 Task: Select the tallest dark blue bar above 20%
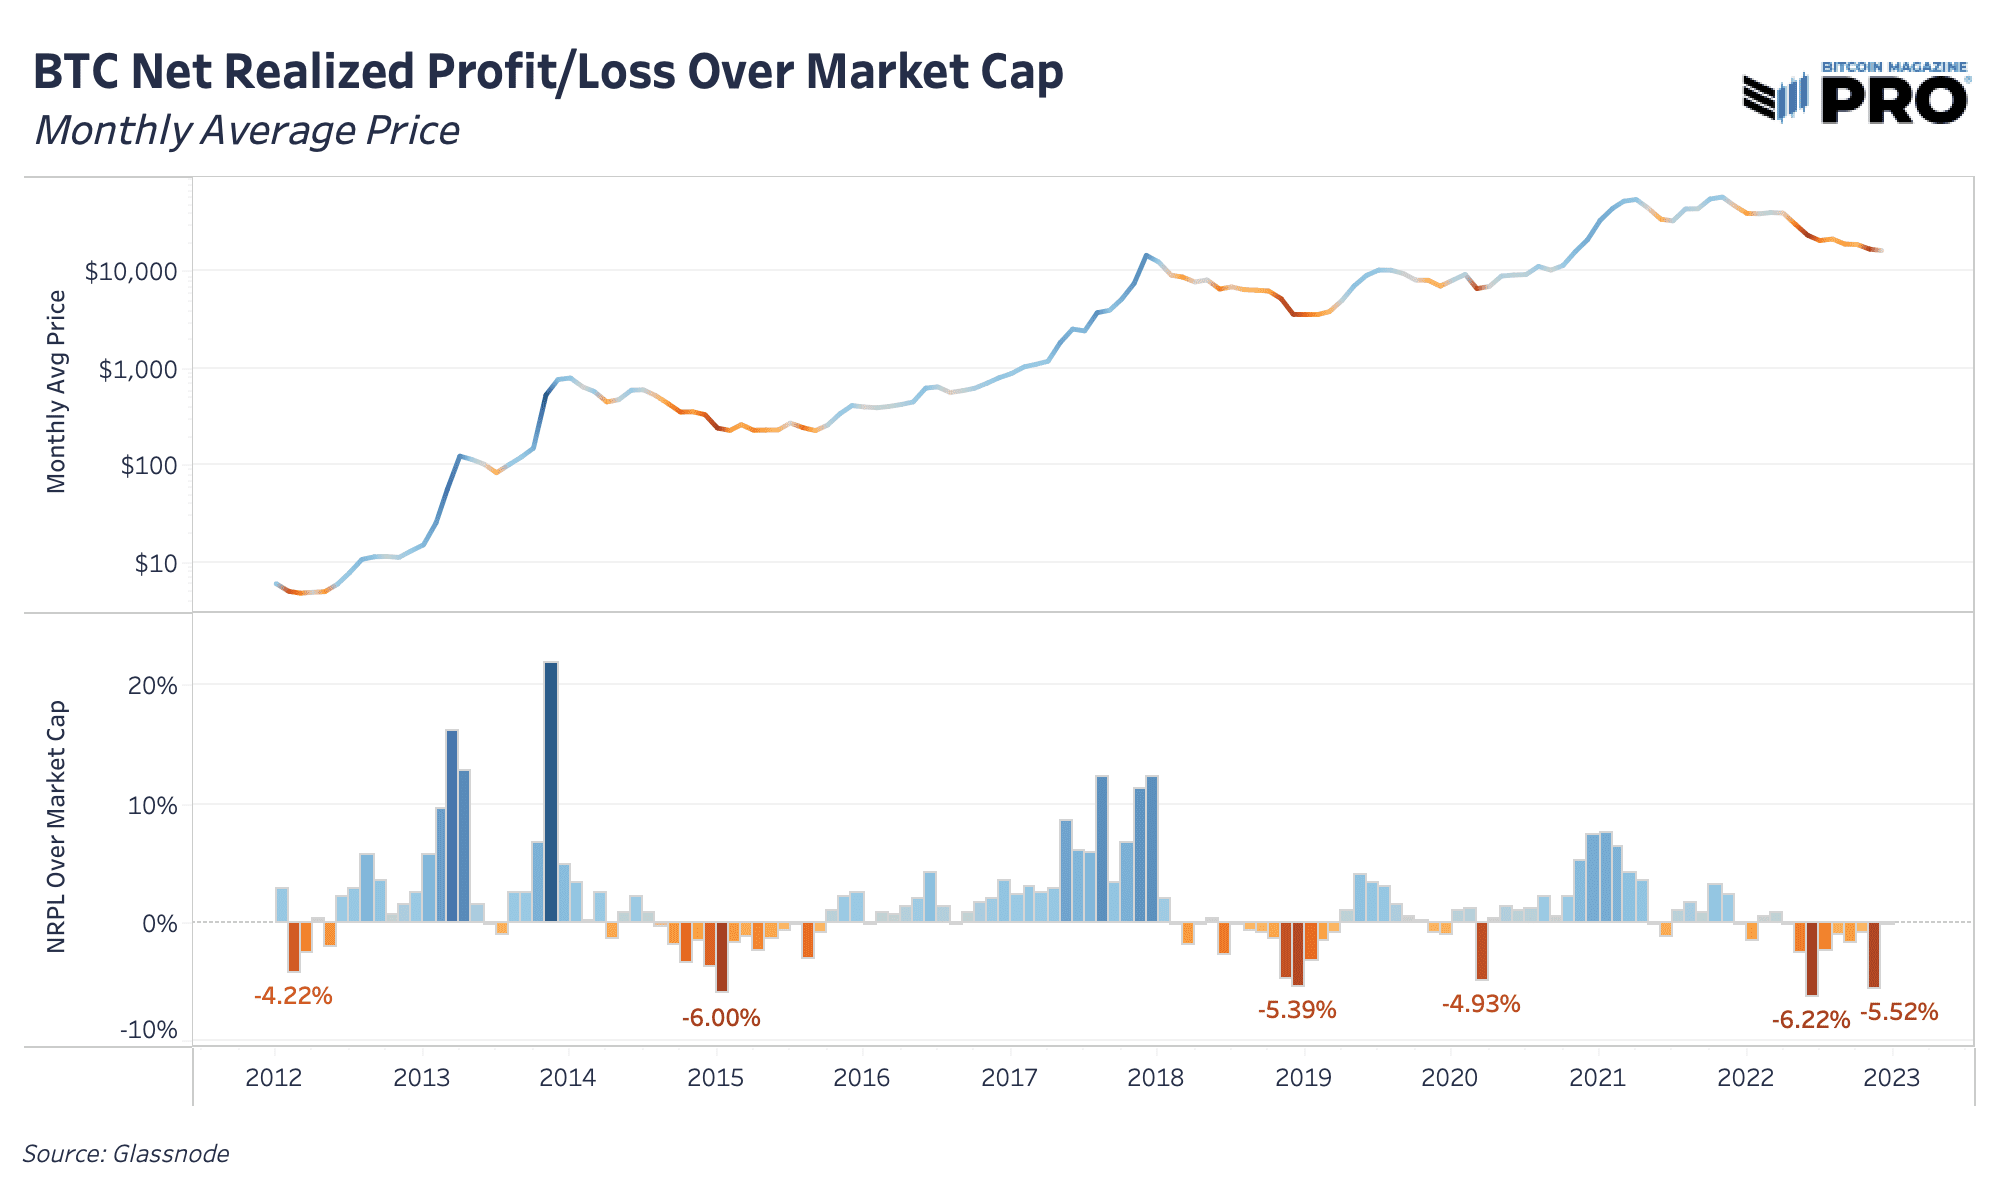tap(551, 791)
